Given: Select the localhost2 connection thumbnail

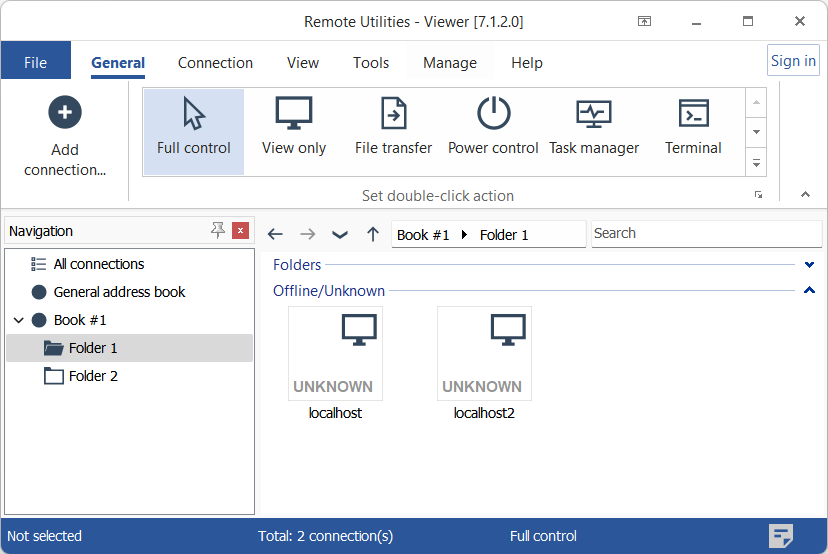Looking at the screenshot, I should click(484, 354).
